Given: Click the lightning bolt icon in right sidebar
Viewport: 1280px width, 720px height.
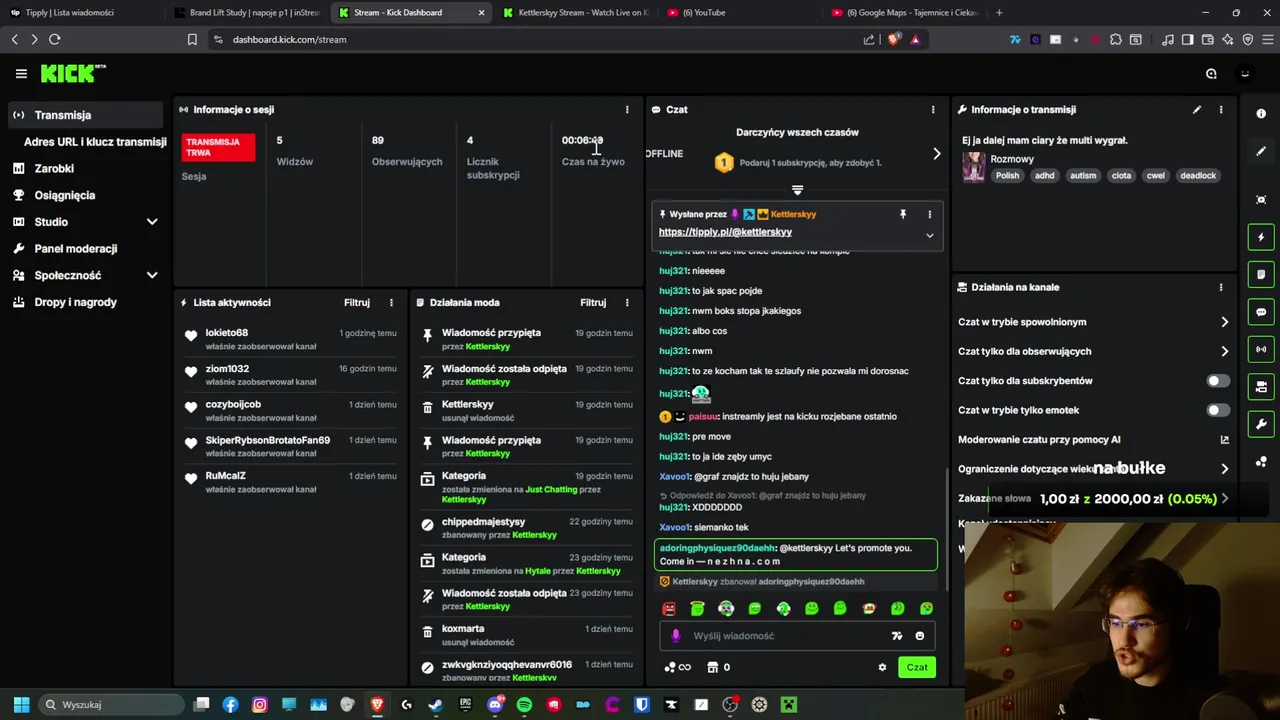Looking at the screenshot, I should 1261,238.
